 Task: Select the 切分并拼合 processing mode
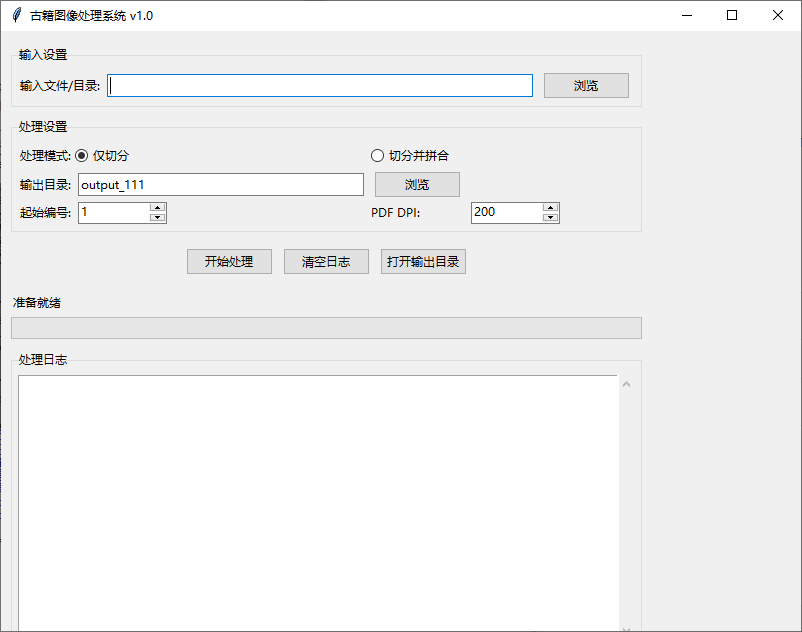tap(377, 155)
